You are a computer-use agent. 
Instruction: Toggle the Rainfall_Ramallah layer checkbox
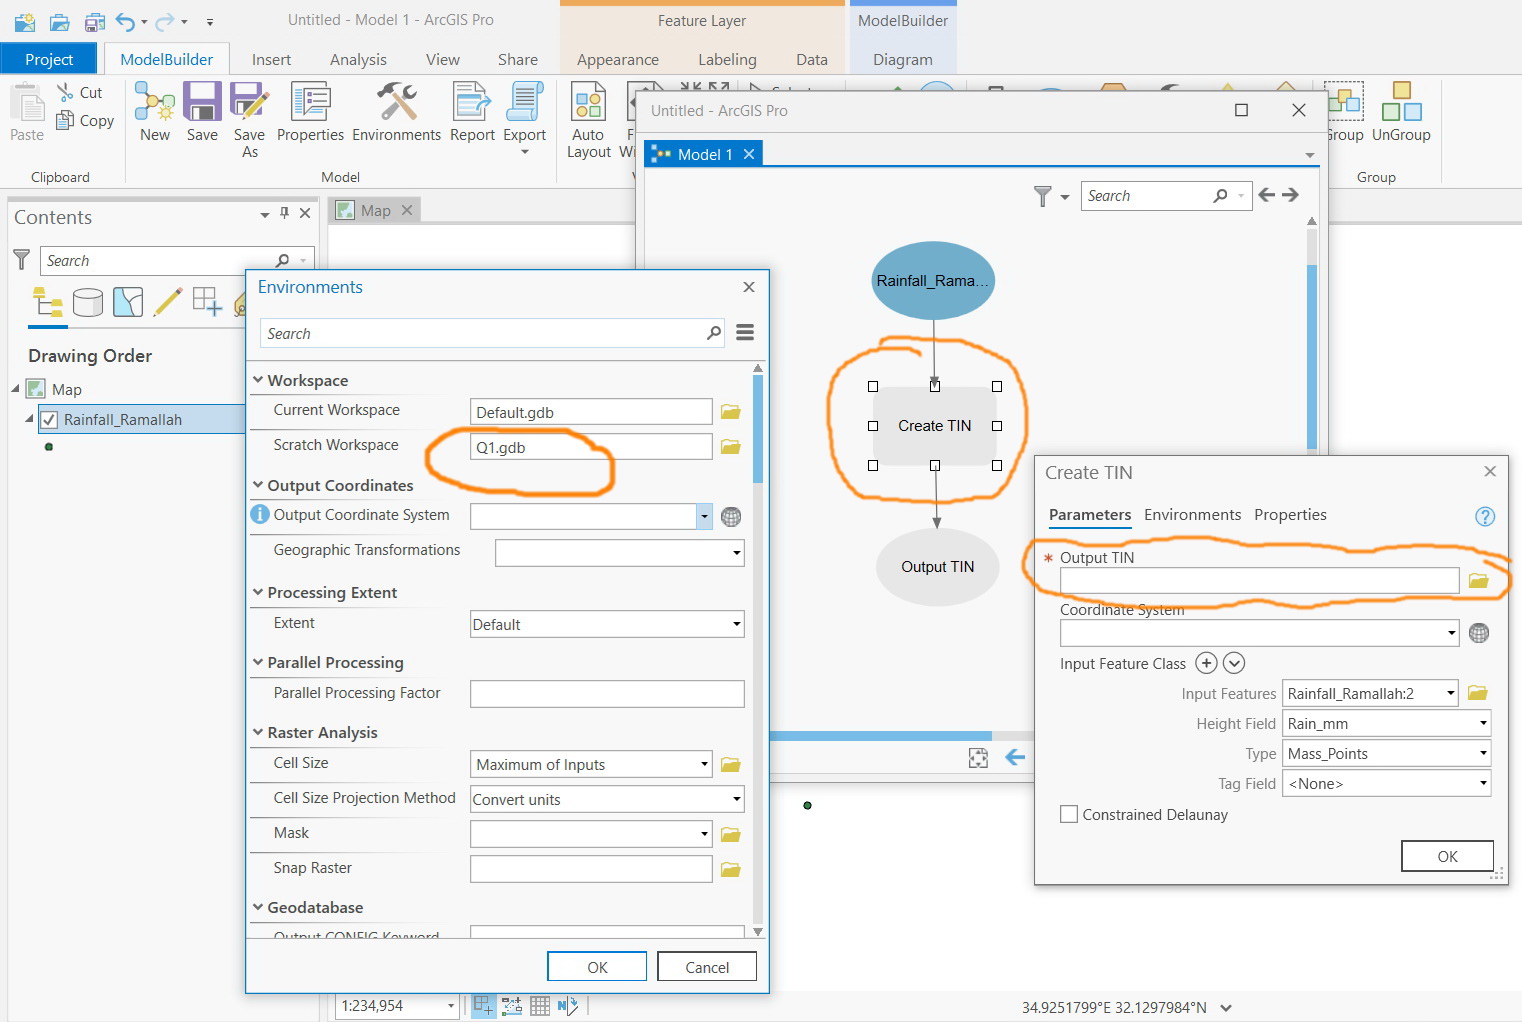pos(49,420)
